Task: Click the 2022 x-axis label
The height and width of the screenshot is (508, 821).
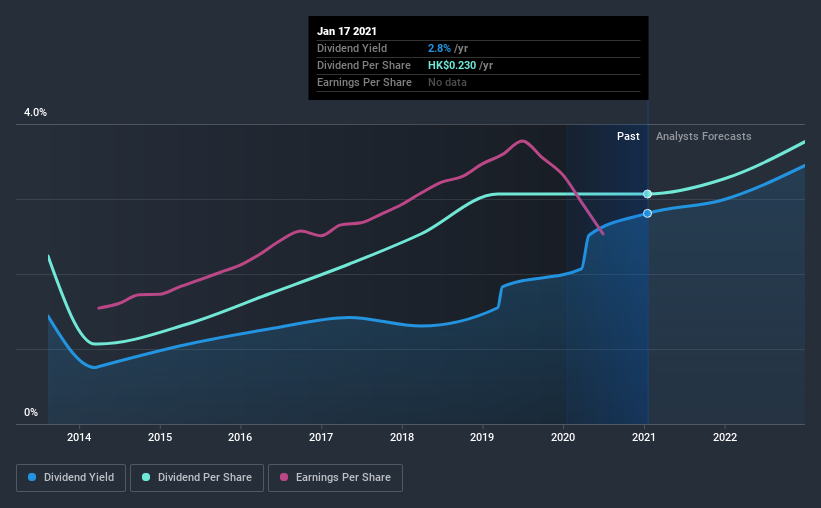Action: (725, 437)
